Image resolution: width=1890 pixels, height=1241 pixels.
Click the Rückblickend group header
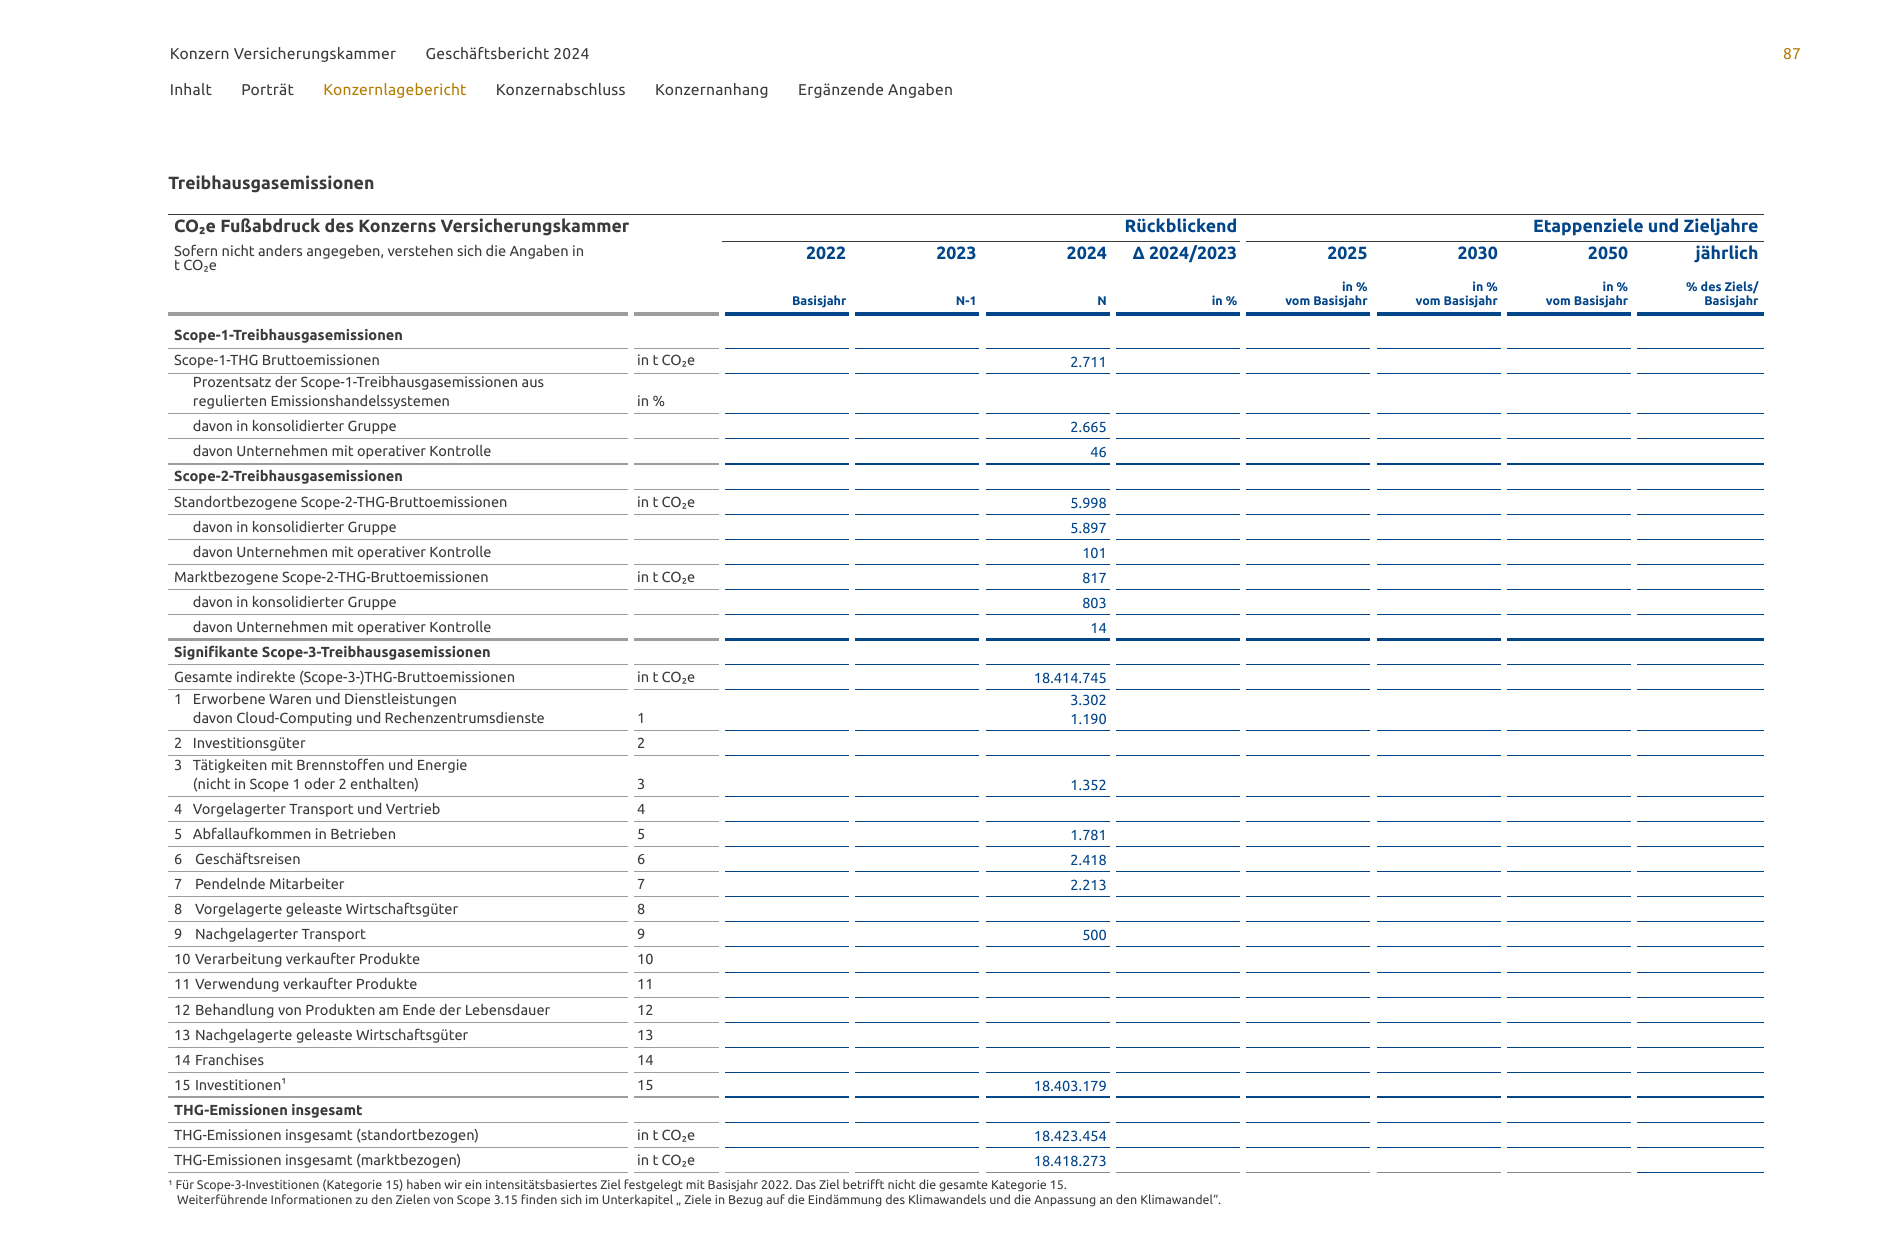1180,226
